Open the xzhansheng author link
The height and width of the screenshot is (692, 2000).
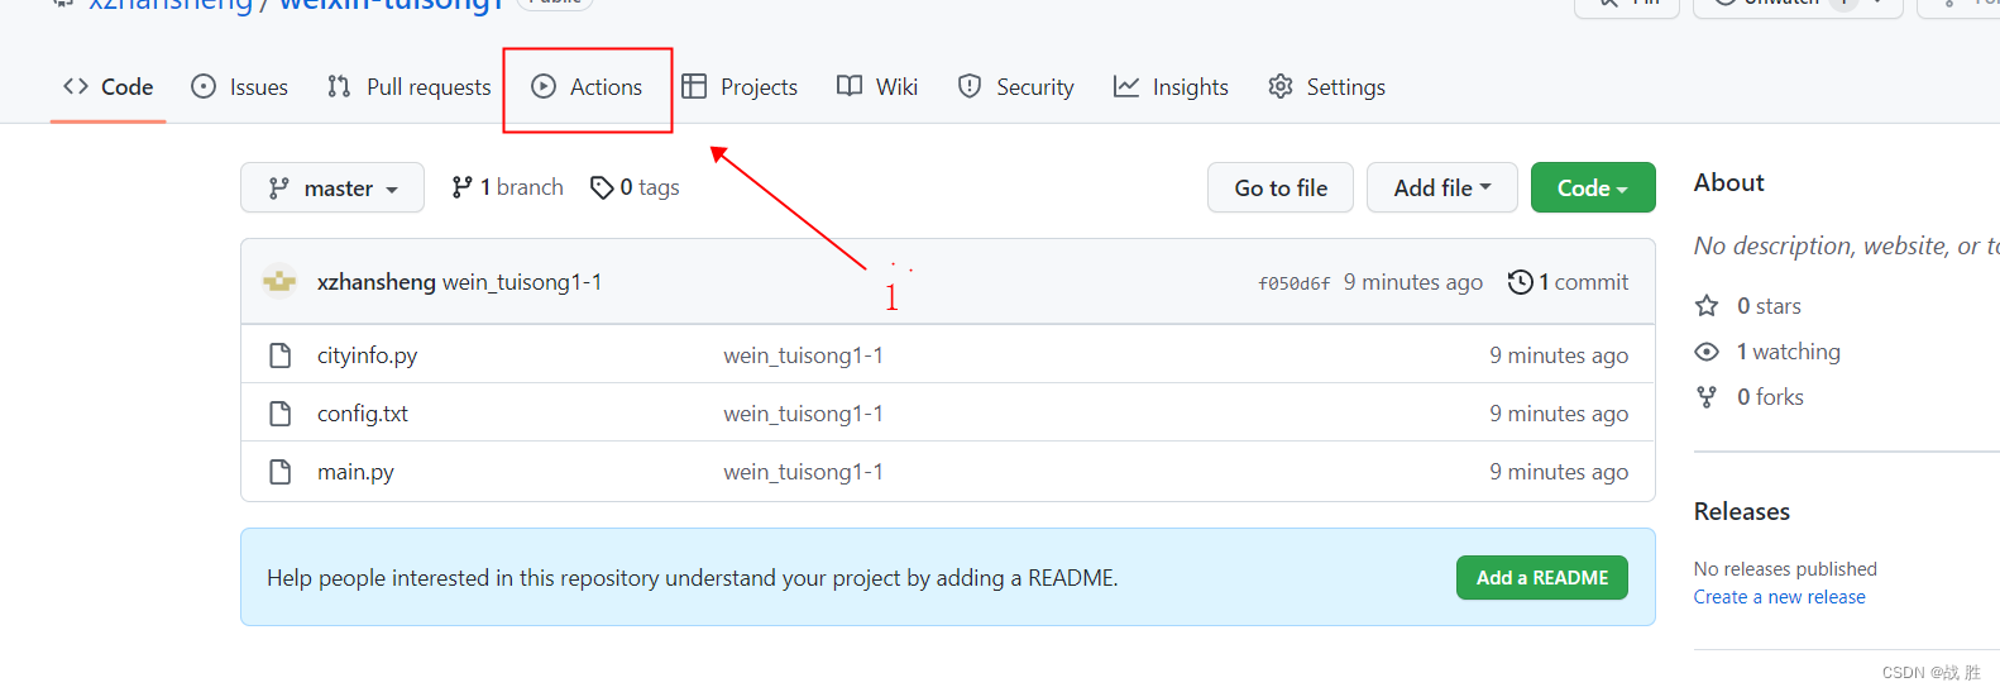click(x=376, y=282)
